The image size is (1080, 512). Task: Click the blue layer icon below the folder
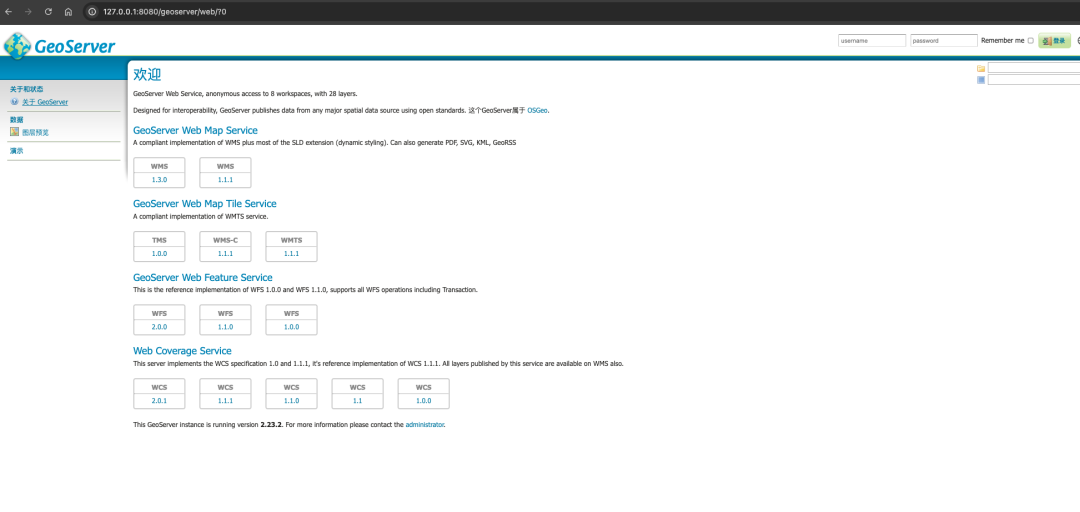pos(981,80)
